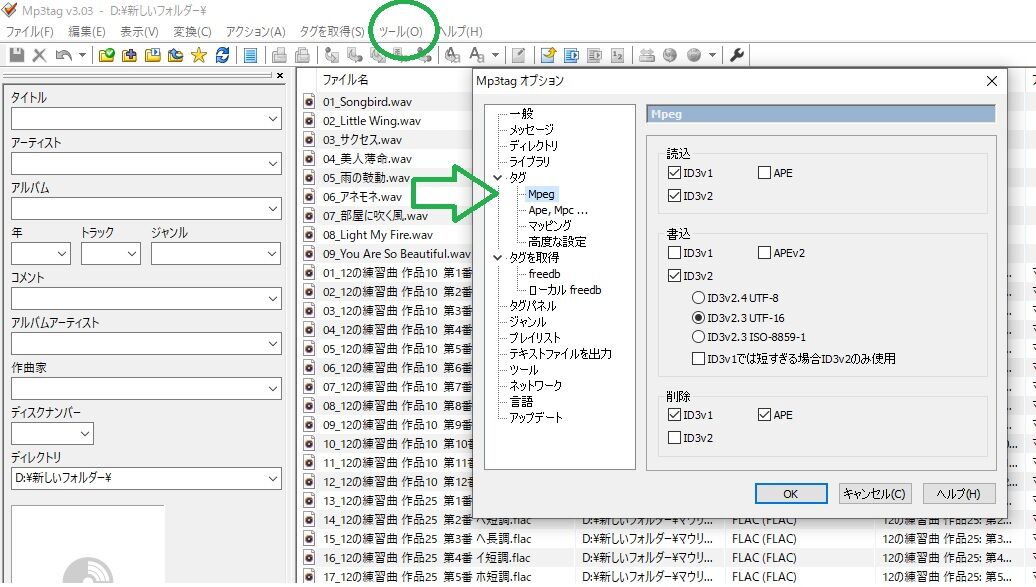The height and width of the screenshot is (587, 1036).
Task: Toggle ID3v2 checkbox under 読込
Action: 674,196
